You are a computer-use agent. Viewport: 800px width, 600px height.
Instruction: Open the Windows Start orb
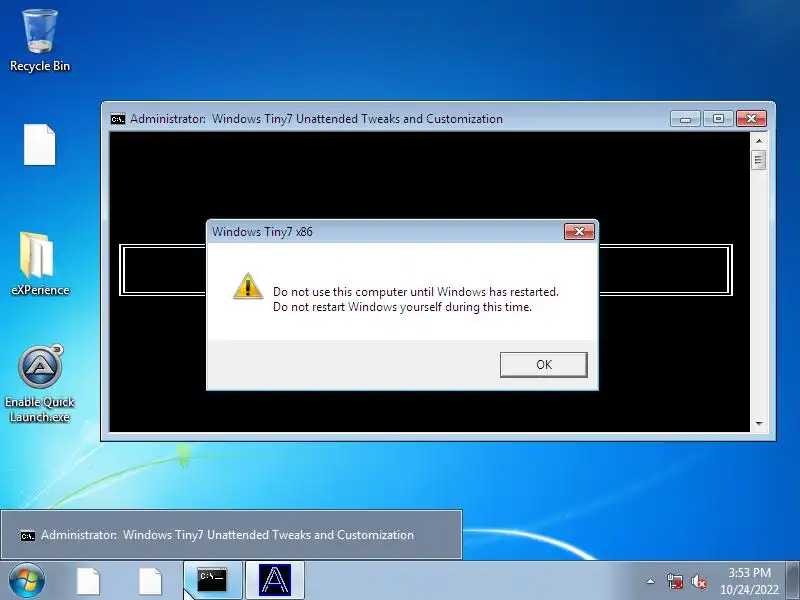[x=27, y=581]
